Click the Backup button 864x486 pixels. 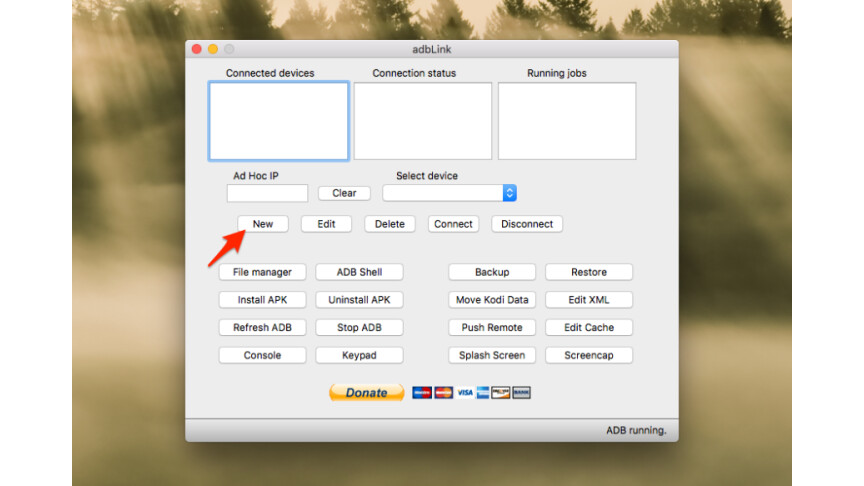coord(492,272)
